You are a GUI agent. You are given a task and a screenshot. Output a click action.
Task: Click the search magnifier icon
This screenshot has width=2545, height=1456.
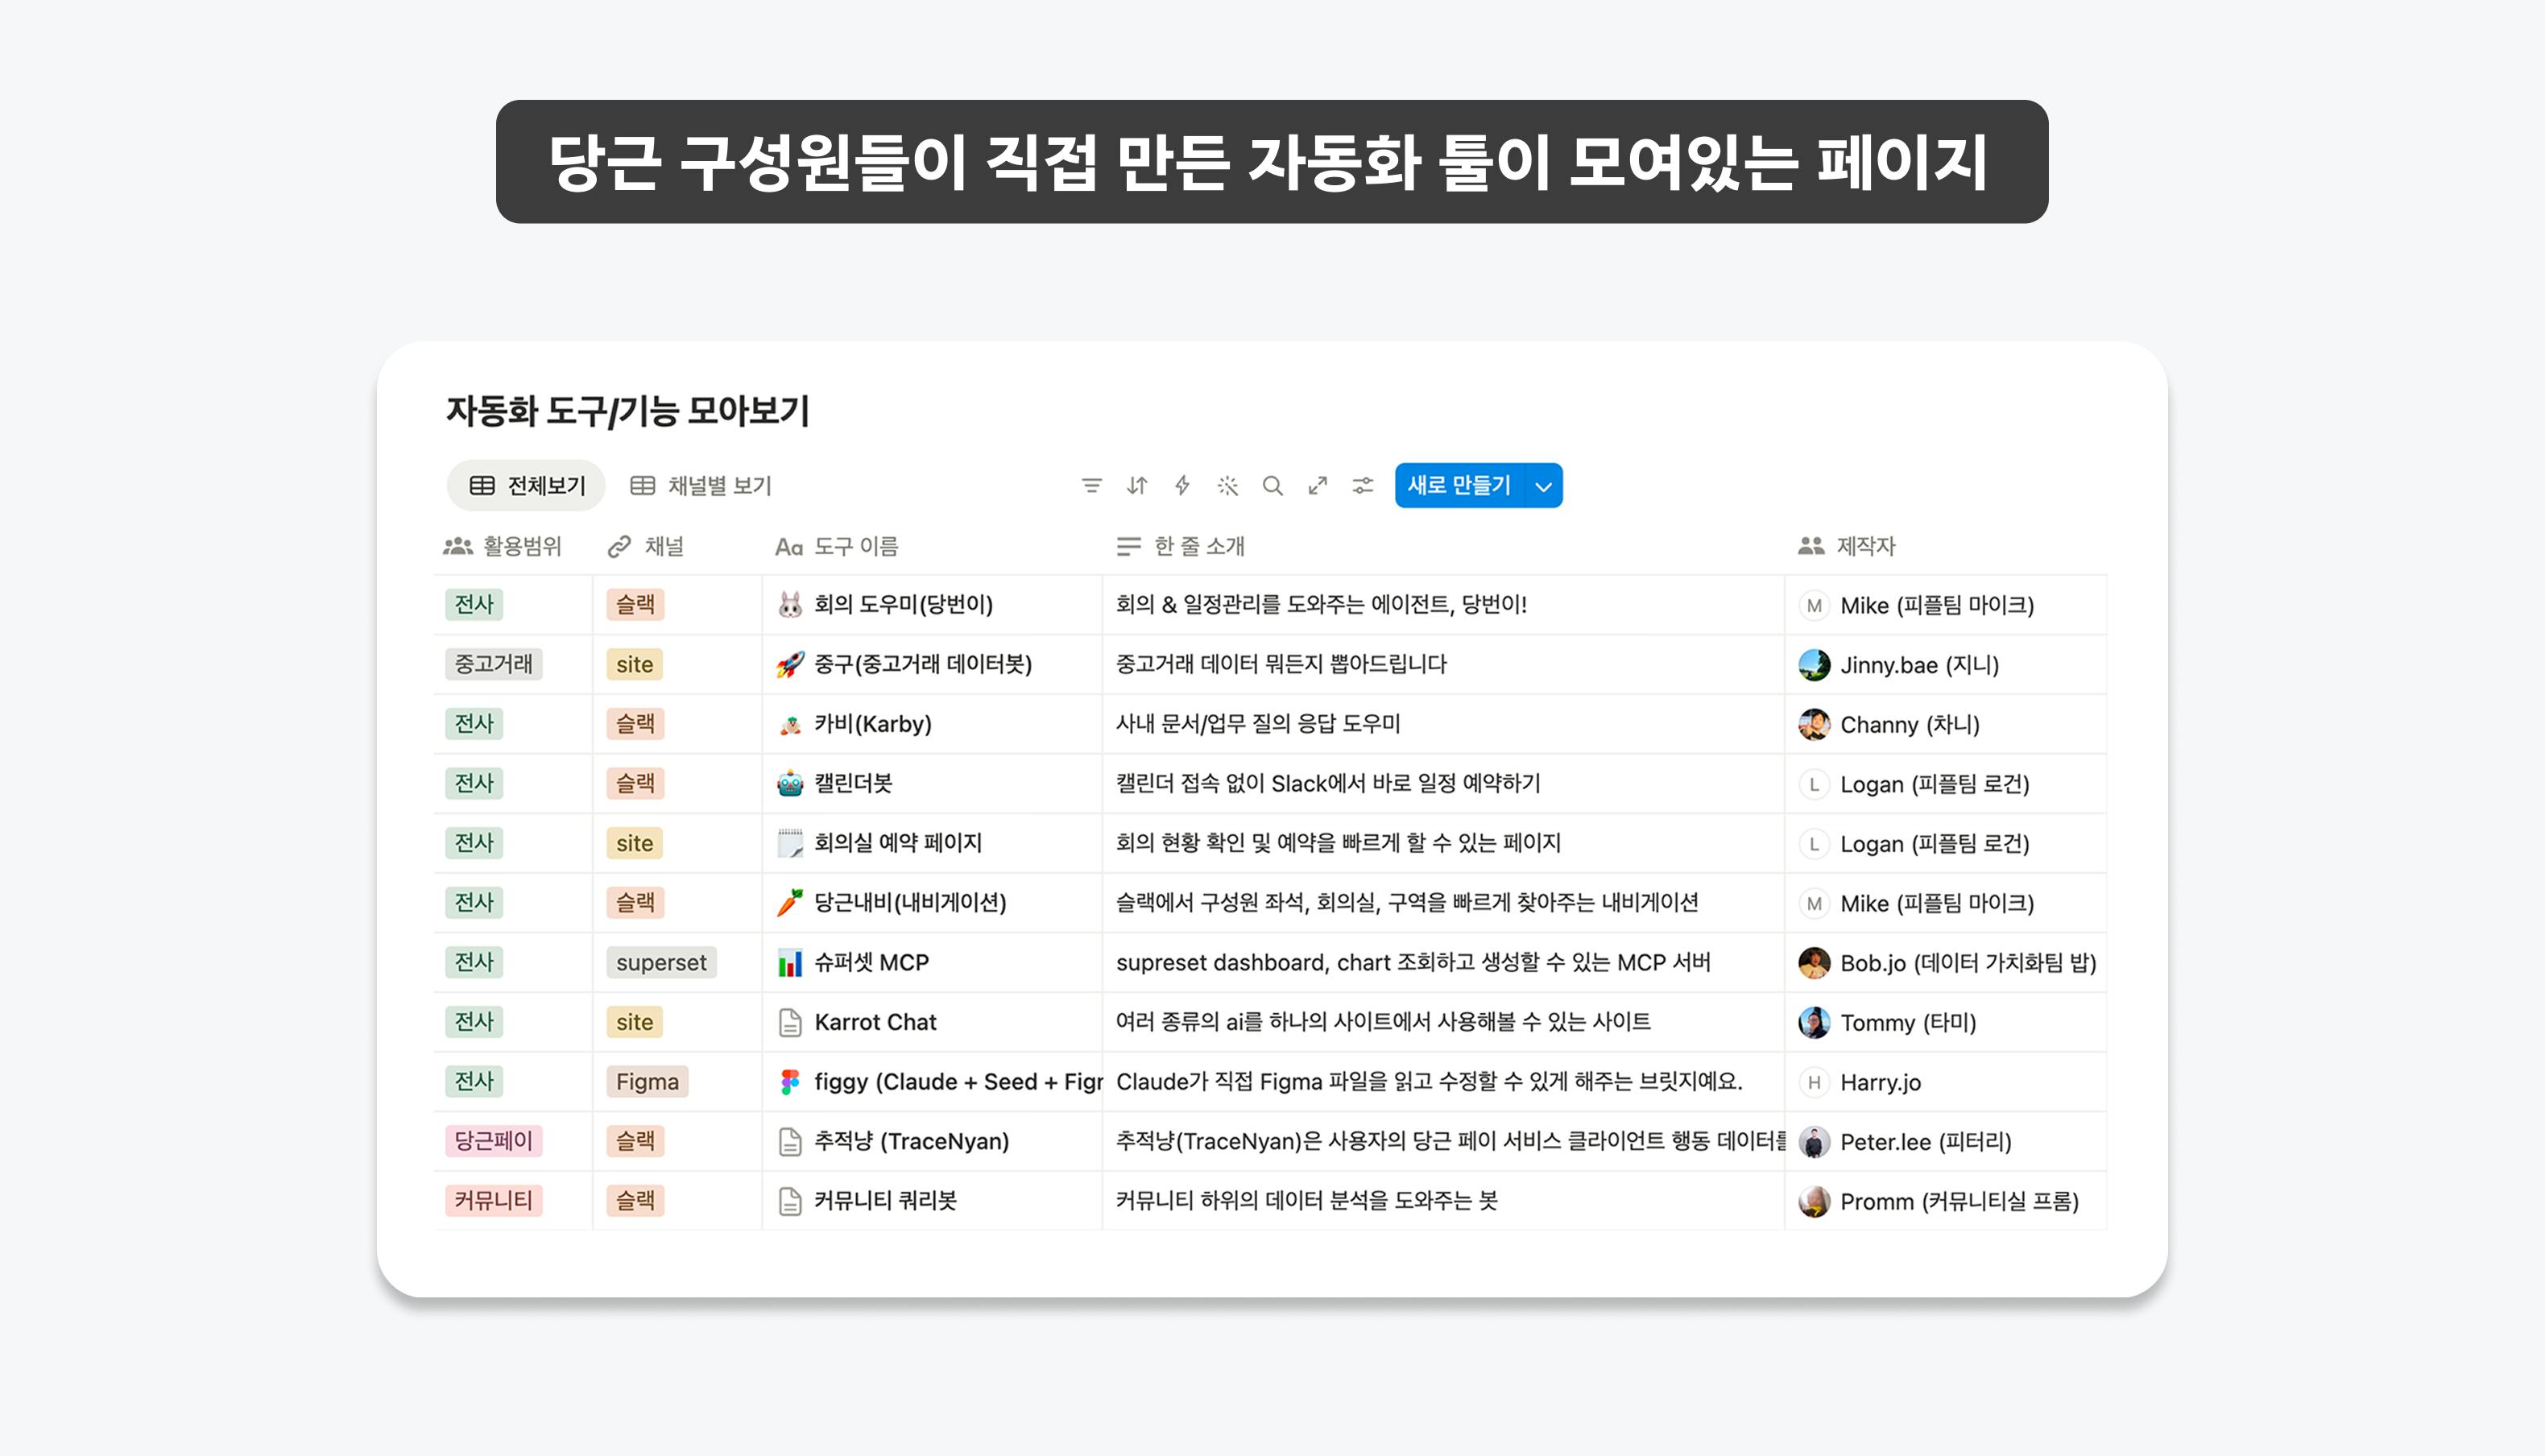(1272, 486)
